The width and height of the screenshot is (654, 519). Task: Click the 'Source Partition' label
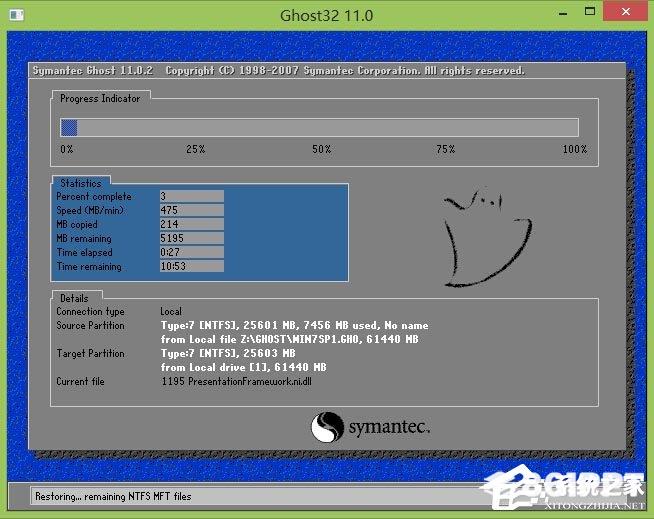tap(91, 325)
